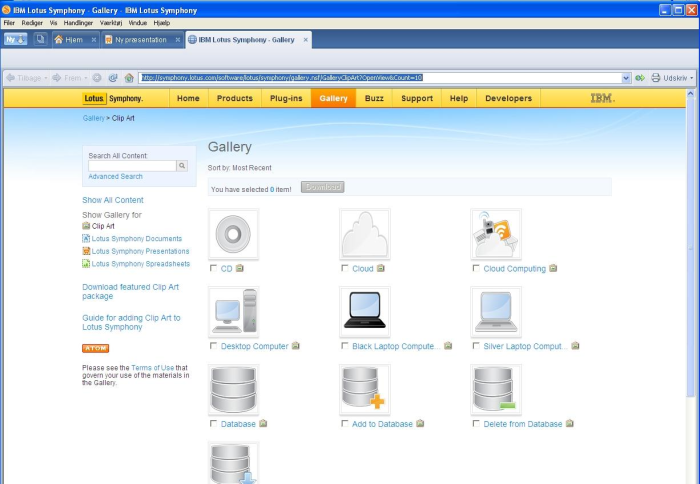Click the icon next to Black Laptop label
The height and width of the screenshot is (484, 700).
point(448,346)
